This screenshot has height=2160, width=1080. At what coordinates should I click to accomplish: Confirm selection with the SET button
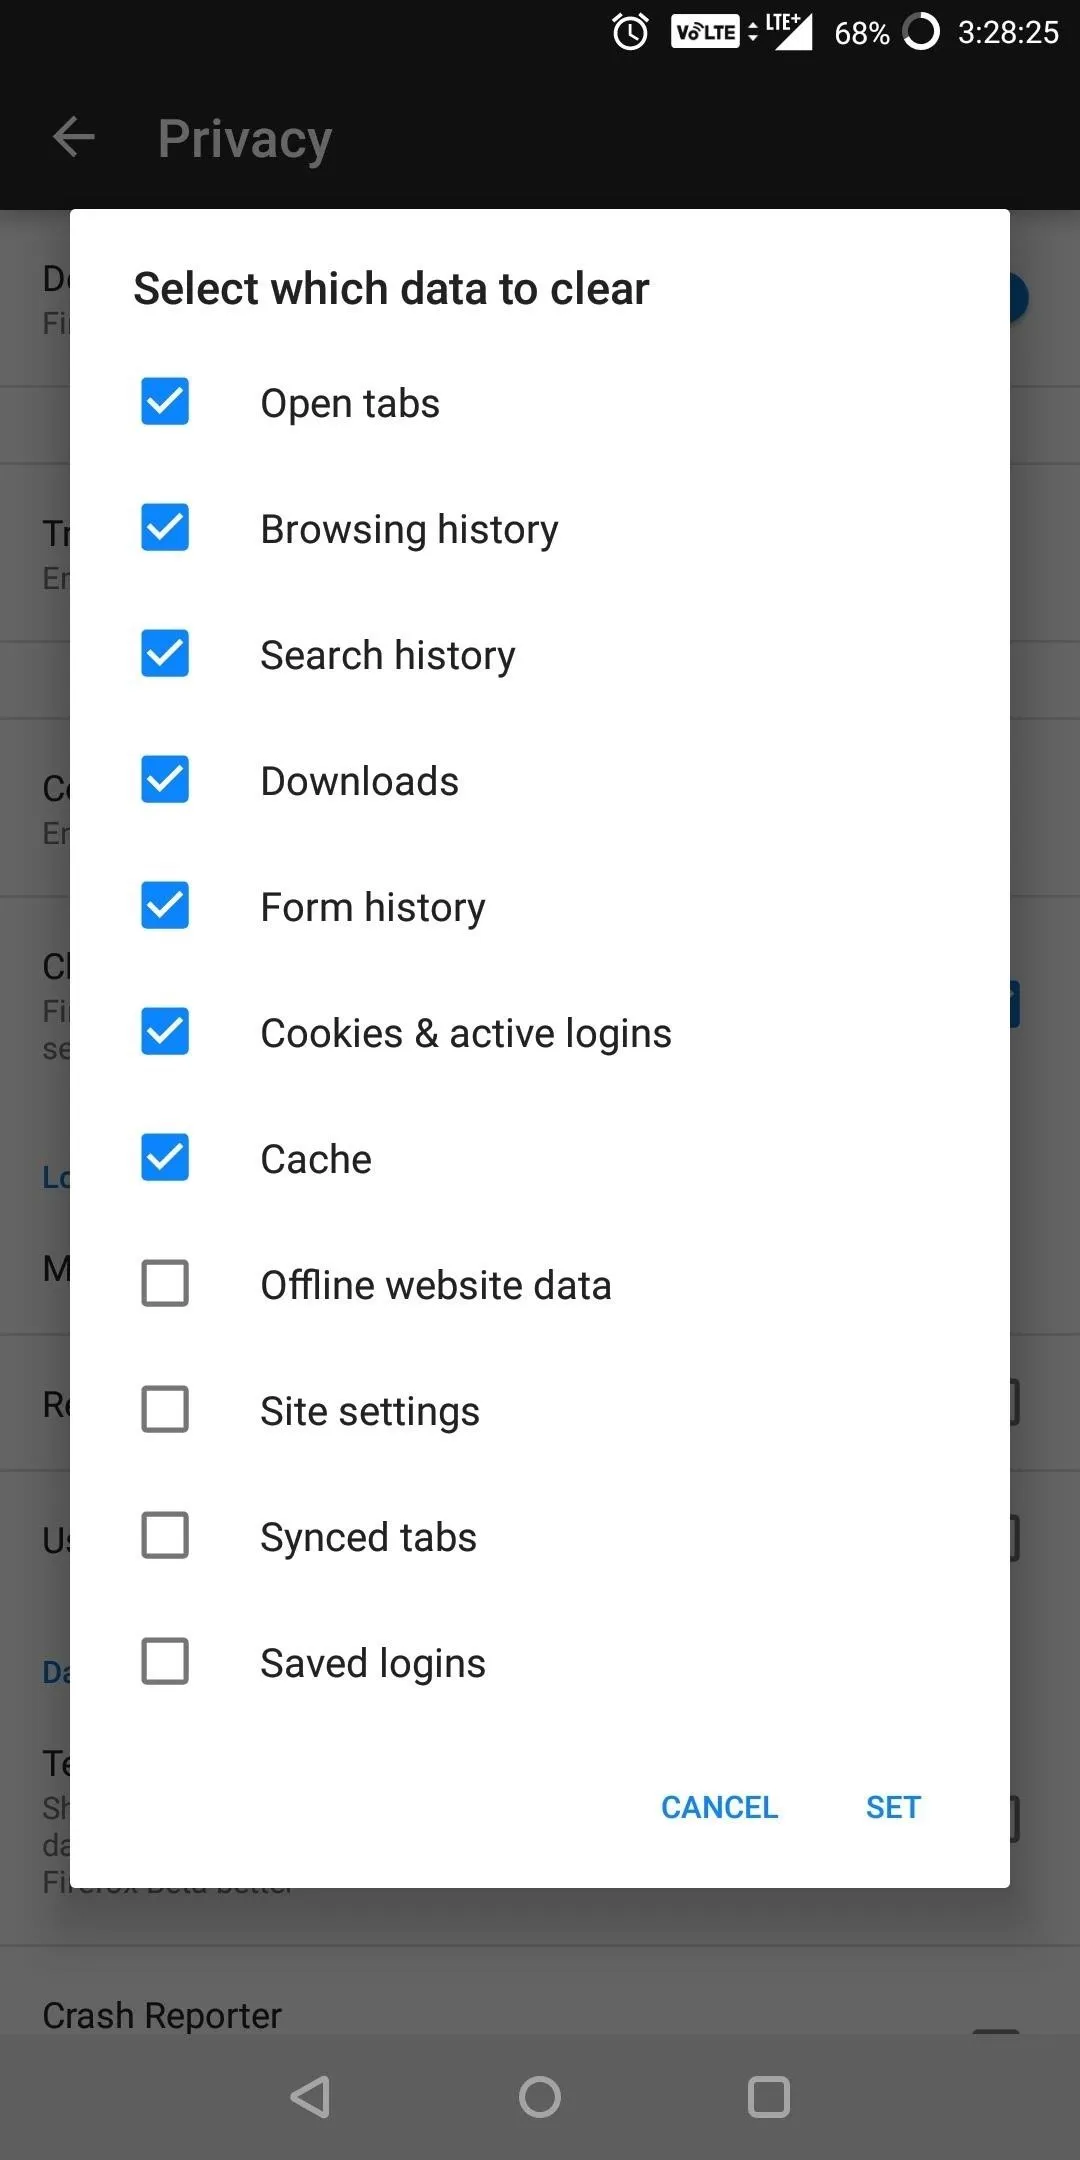(x=893, y=1807)
